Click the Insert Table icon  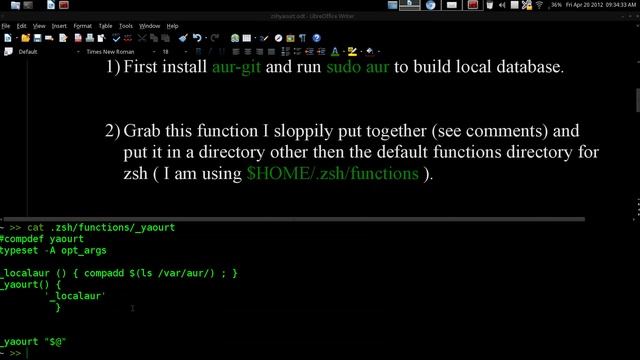[x=247, y=38]
